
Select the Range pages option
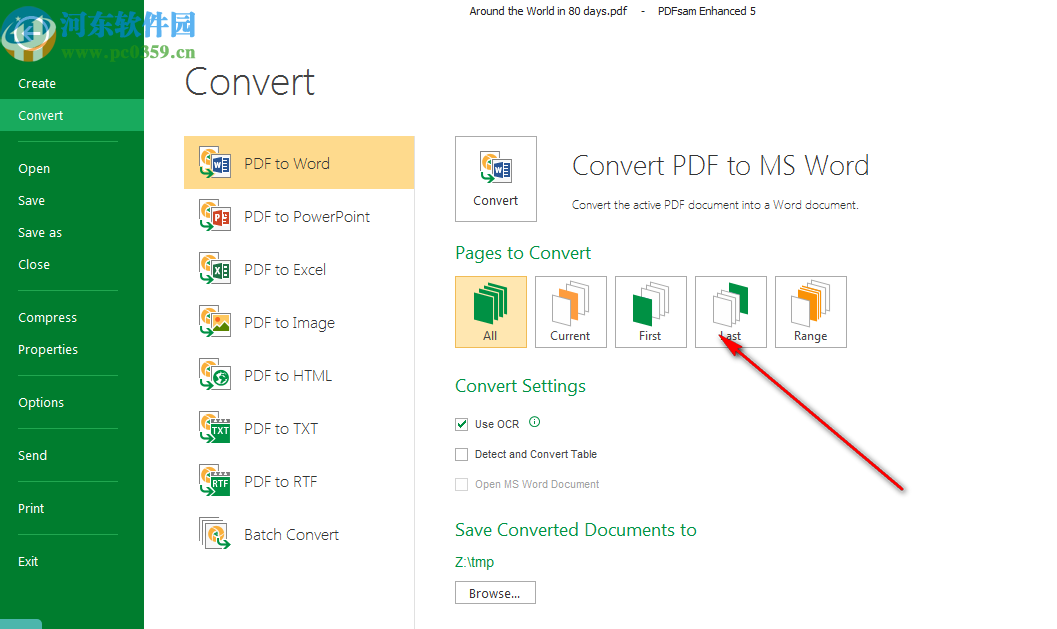pos(810,311)
